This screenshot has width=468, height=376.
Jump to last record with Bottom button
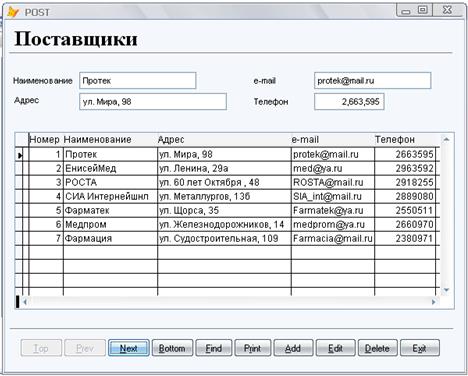[172, 348]
